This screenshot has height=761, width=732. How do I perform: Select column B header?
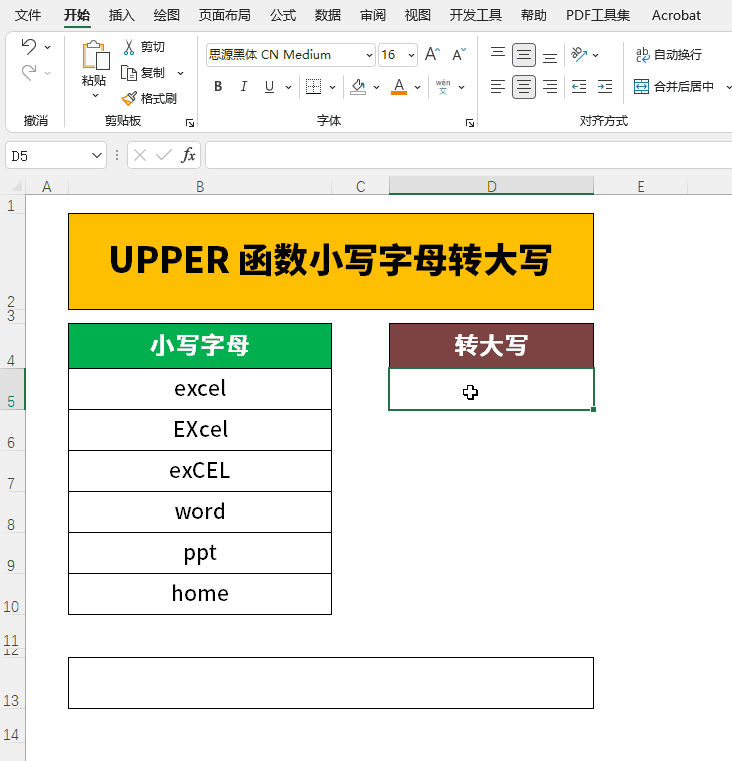coord(200,186)
